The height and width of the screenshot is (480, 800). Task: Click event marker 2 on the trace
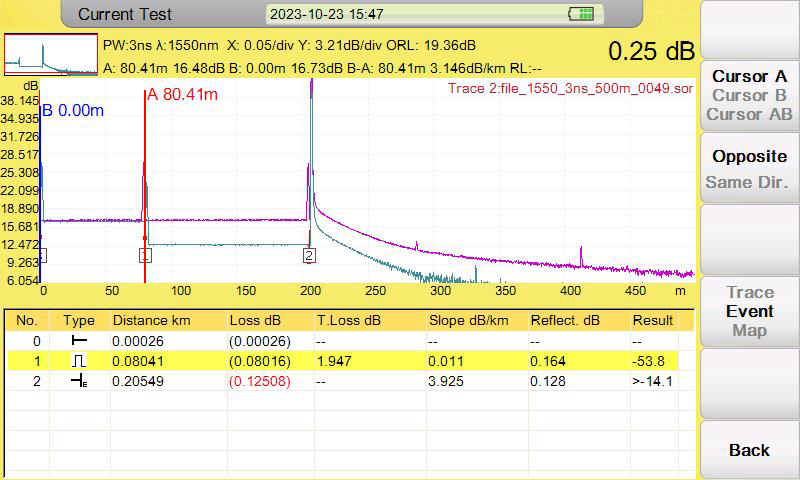pyautogui.click(x=309, y=255)
